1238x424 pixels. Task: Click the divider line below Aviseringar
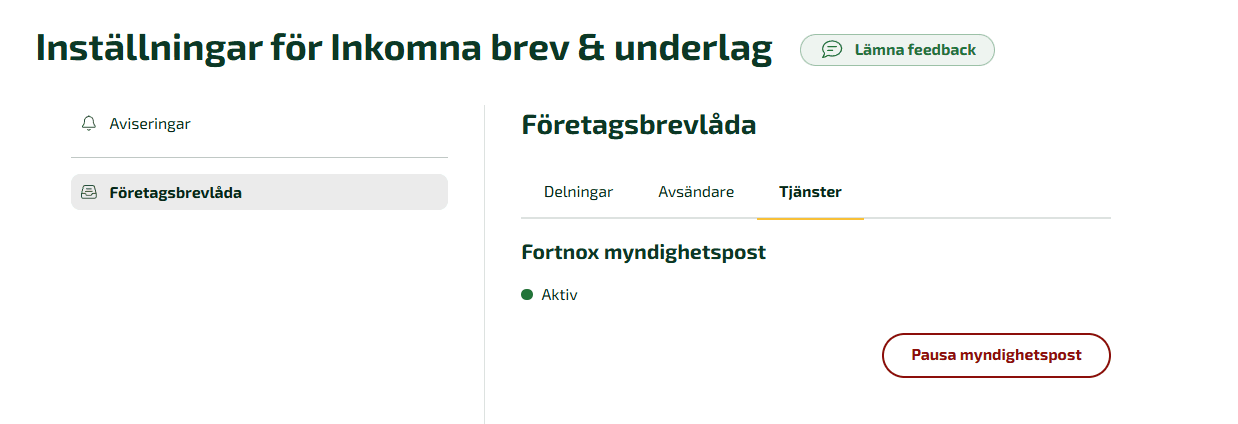pyautogui.click(x=259, y=157)
